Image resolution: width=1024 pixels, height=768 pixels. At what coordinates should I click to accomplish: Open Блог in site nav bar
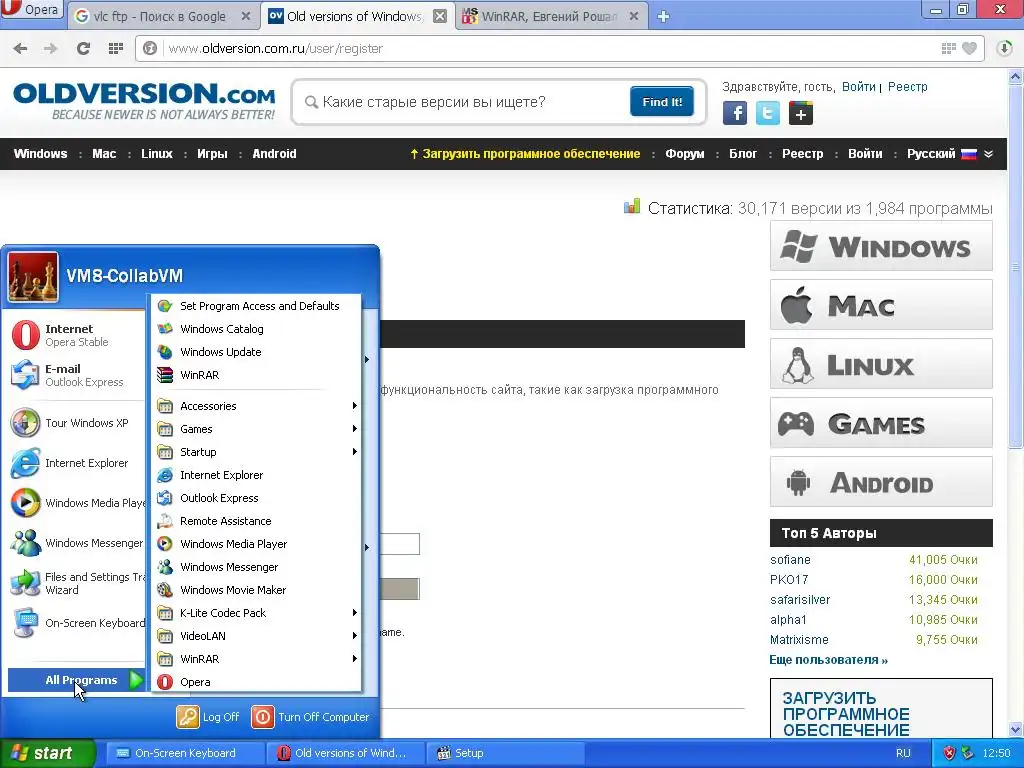(743, 154)
